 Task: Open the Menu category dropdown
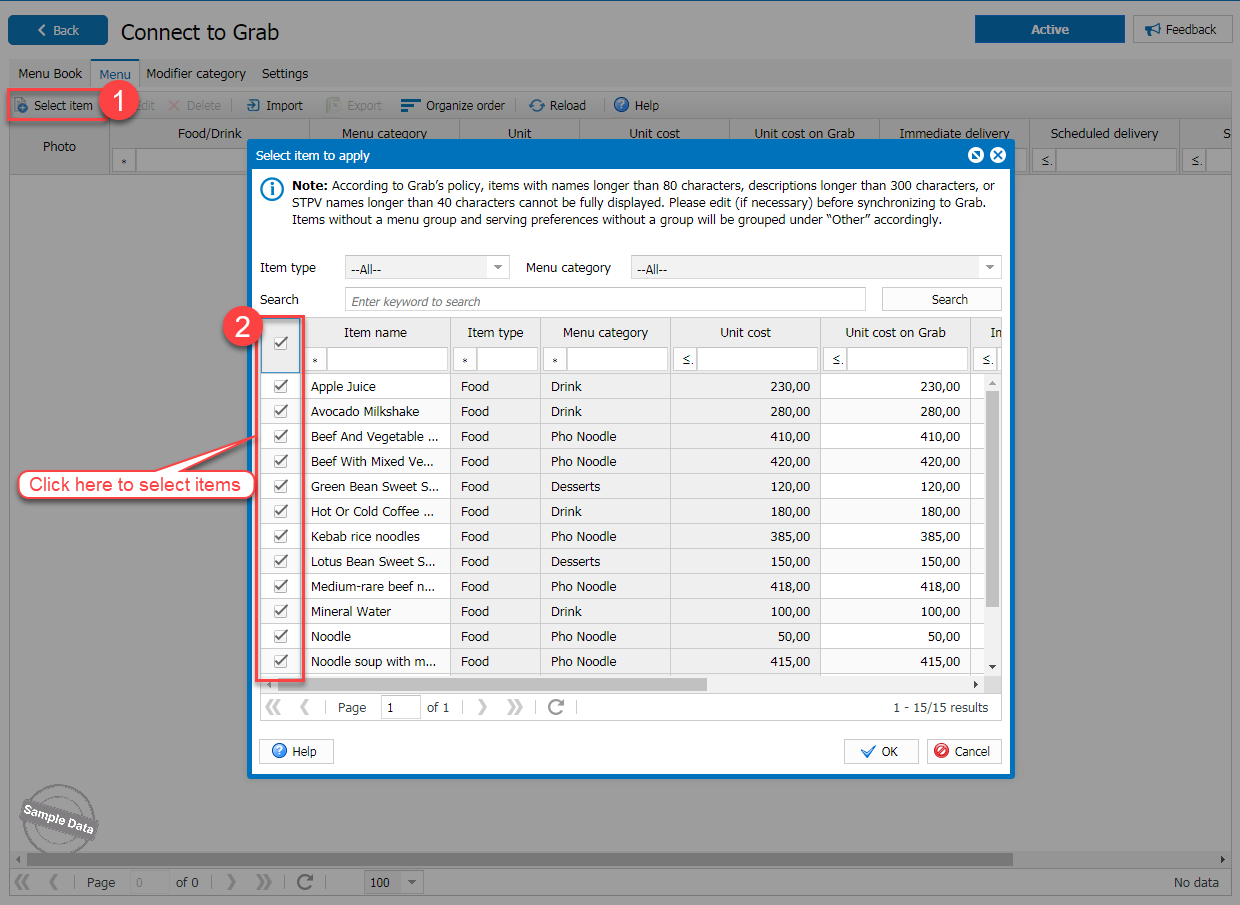(x=989, y=268)
